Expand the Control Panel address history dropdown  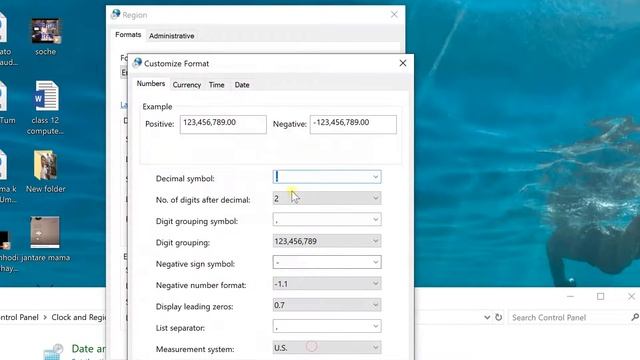[x=487, y=317]
